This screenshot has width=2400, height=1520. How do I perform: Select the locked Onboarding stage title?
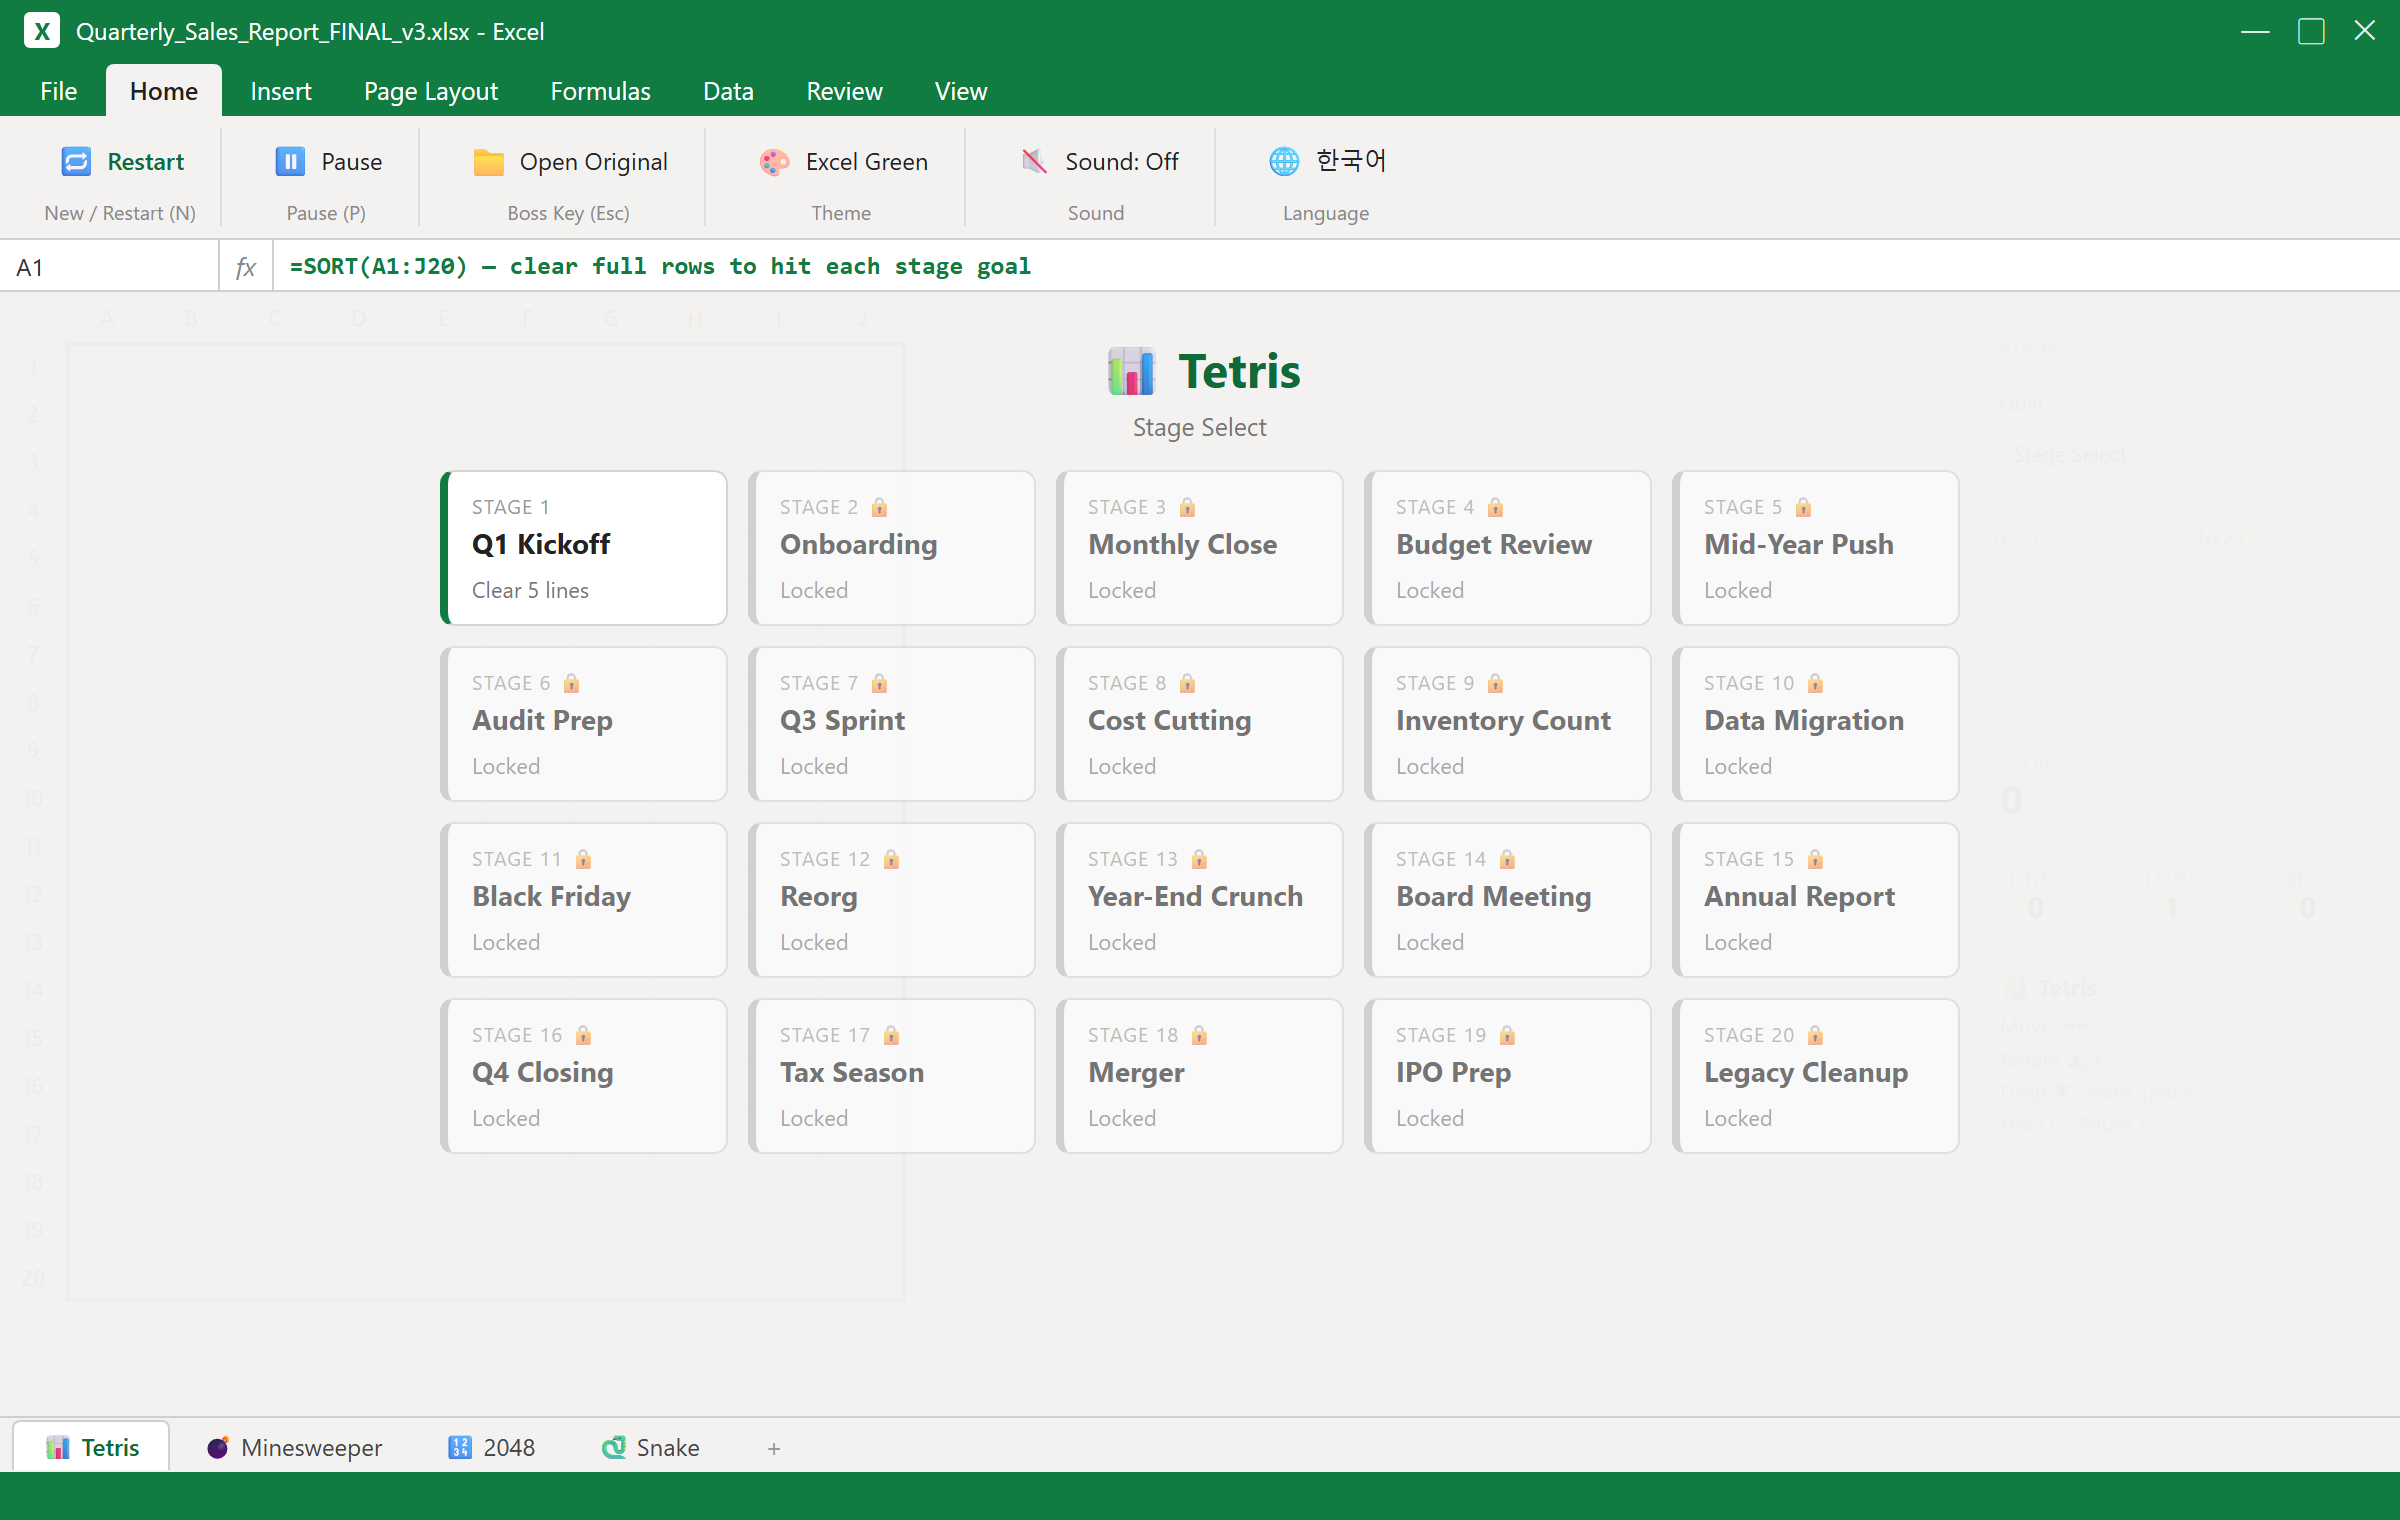pyautogui.click(x=859, y=544)
